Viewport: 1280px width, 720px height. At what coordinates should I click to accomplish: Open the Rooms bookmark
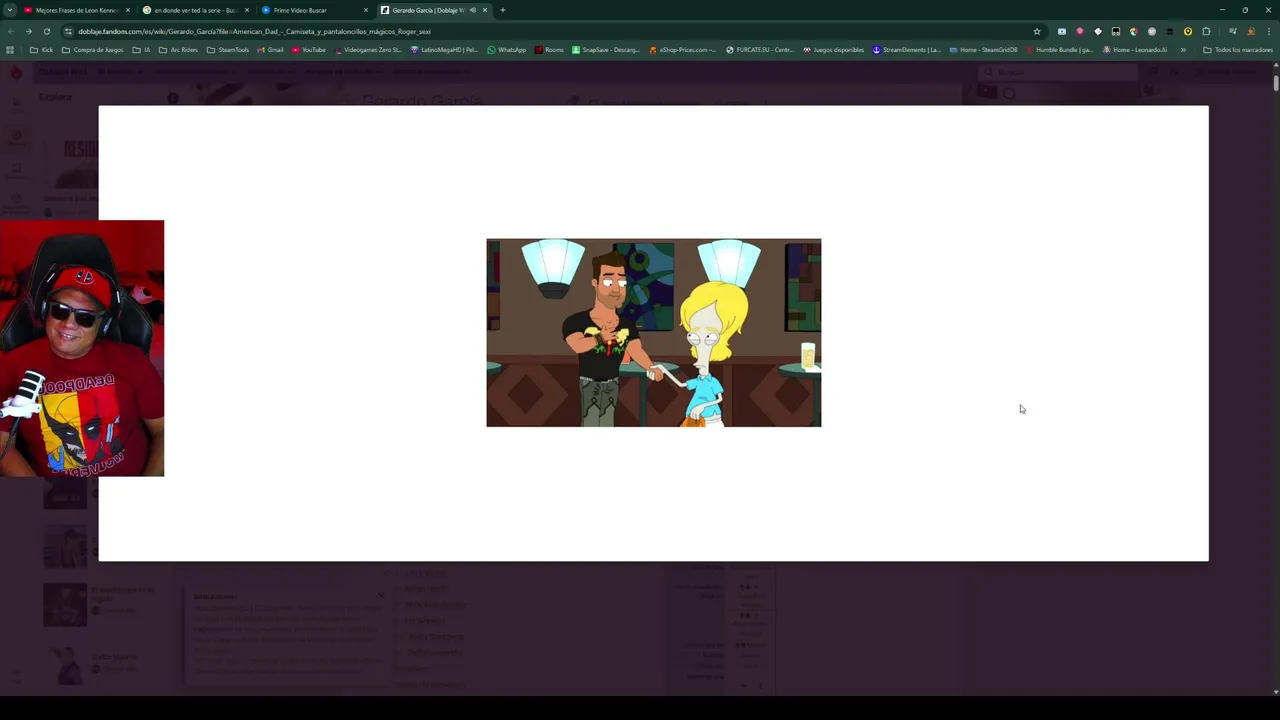pos(549,50)
